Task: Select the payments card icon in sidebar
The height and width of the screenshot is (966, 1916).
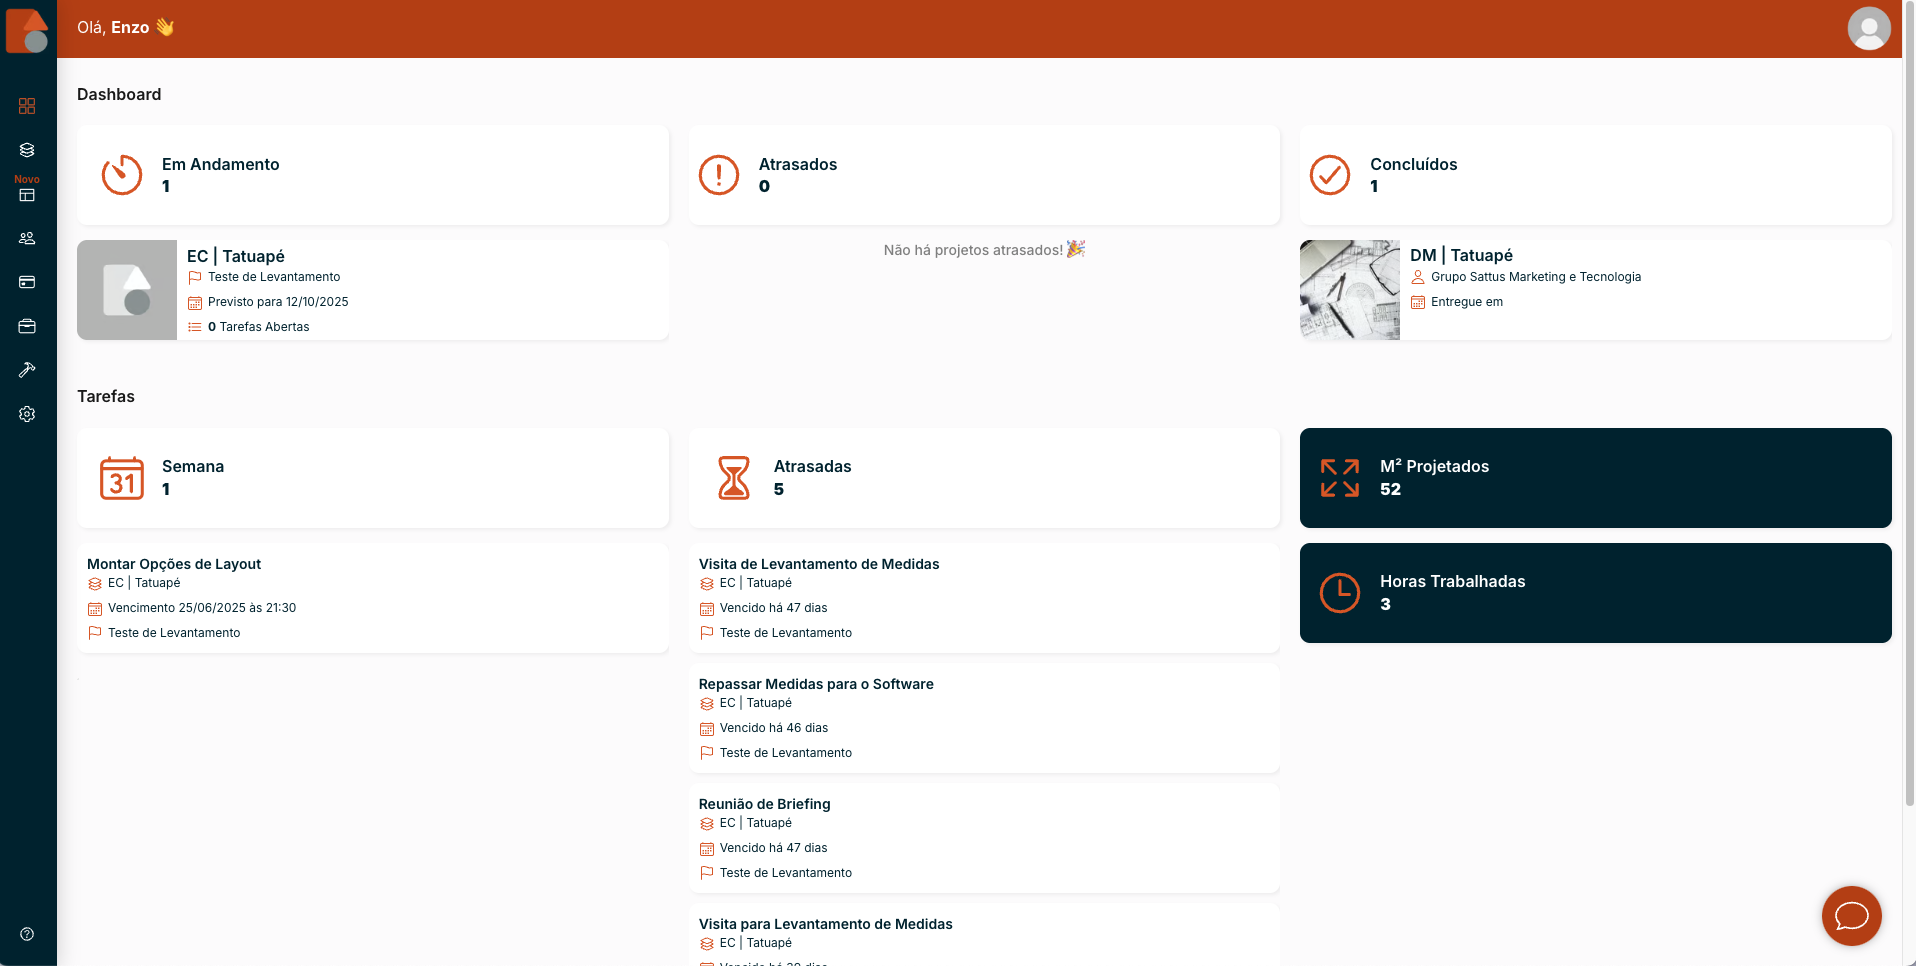Action: coord(27,282)
